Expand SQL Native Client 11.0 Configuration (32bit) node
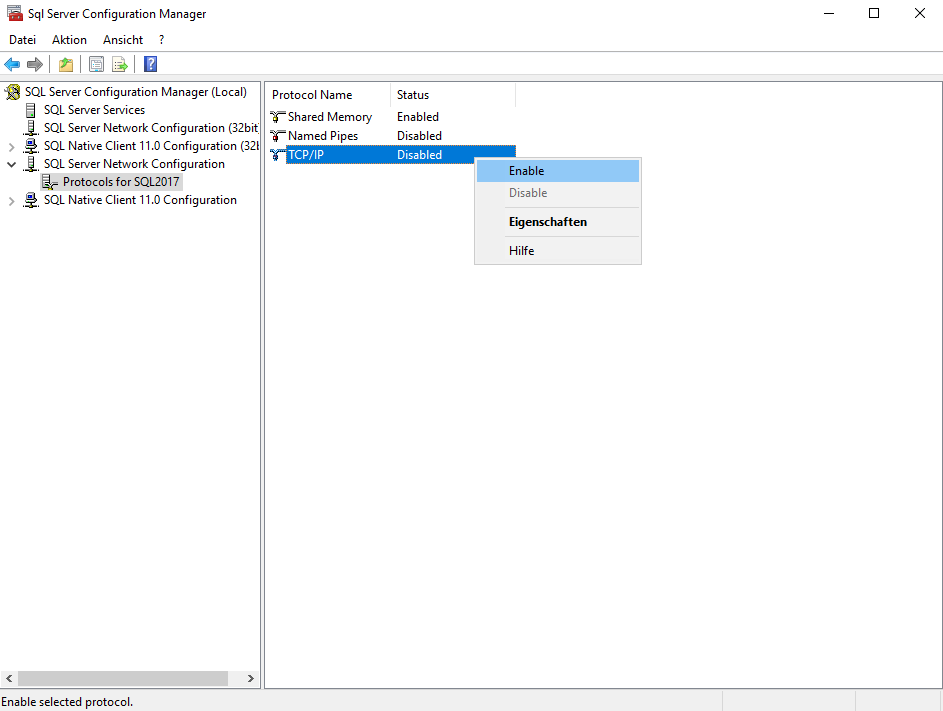The image size is (943, 711). [11, 147]
